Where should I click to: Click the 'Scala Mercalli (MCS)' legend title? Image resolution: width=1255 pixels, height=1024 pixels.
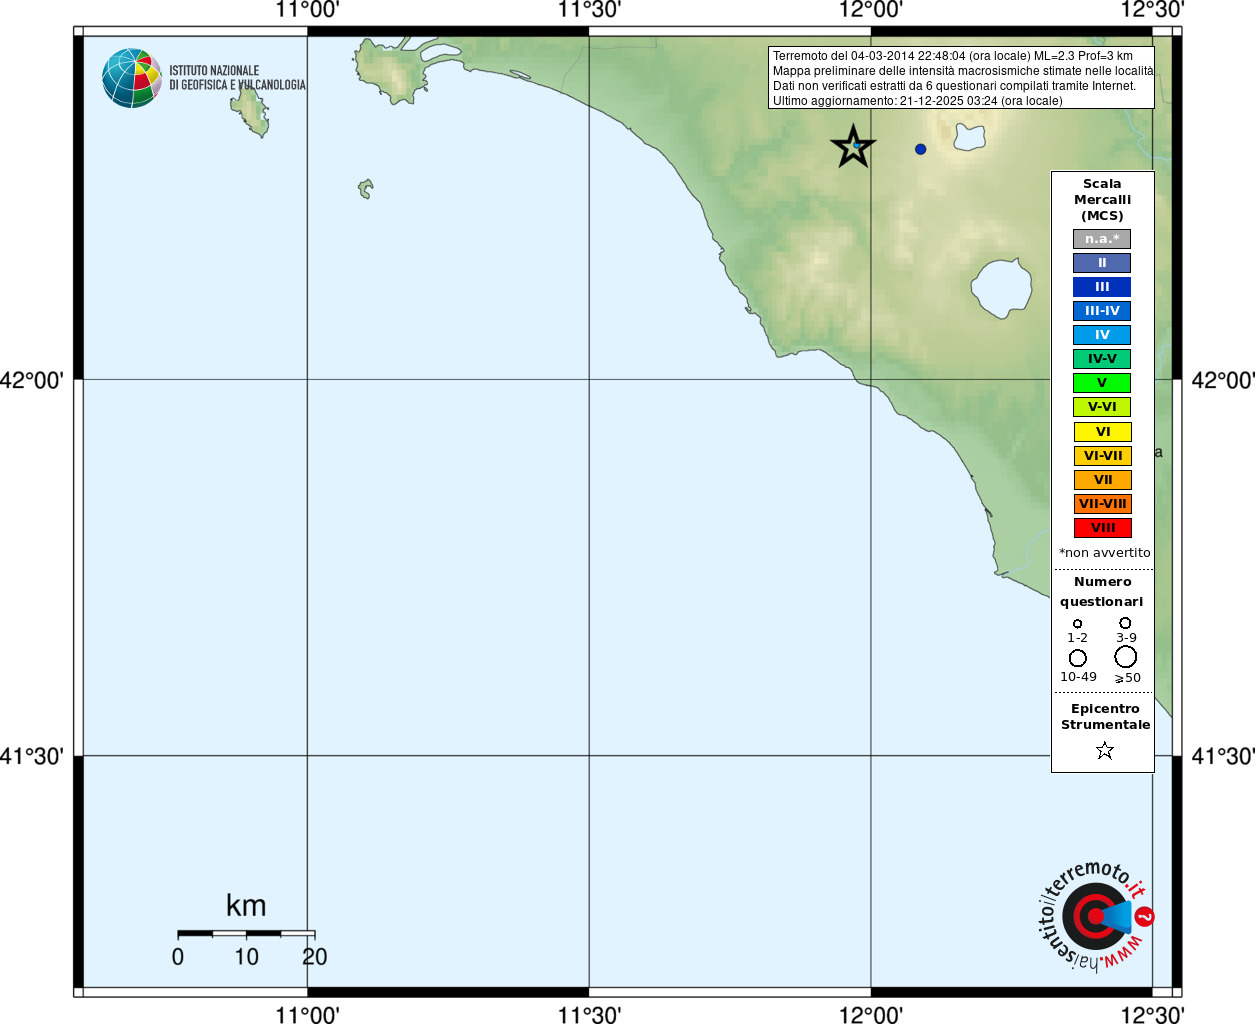click(x=1102, y=200)
